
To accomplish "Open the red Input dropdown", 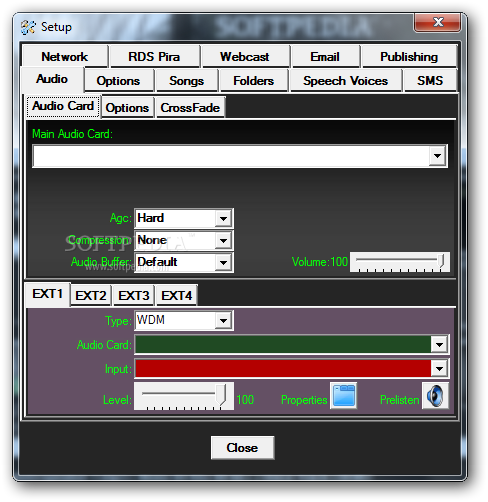I will 439,368.
